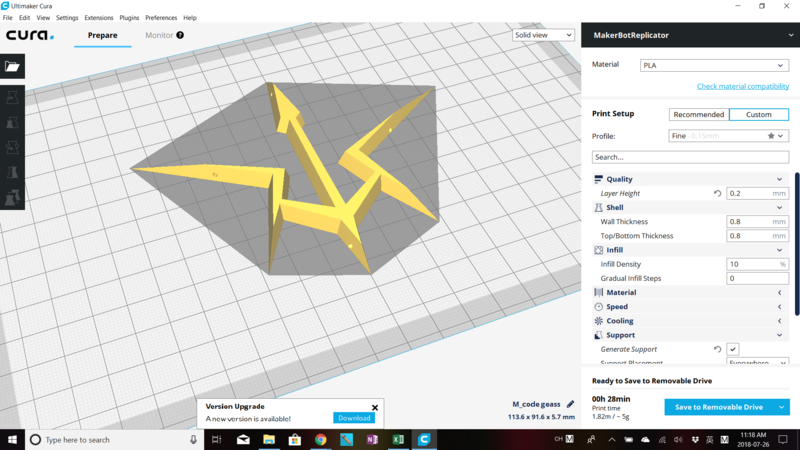Click the Windows 'Type here to search' box
The width and height of the screenshot is (800, 450).
pos(114,439)
